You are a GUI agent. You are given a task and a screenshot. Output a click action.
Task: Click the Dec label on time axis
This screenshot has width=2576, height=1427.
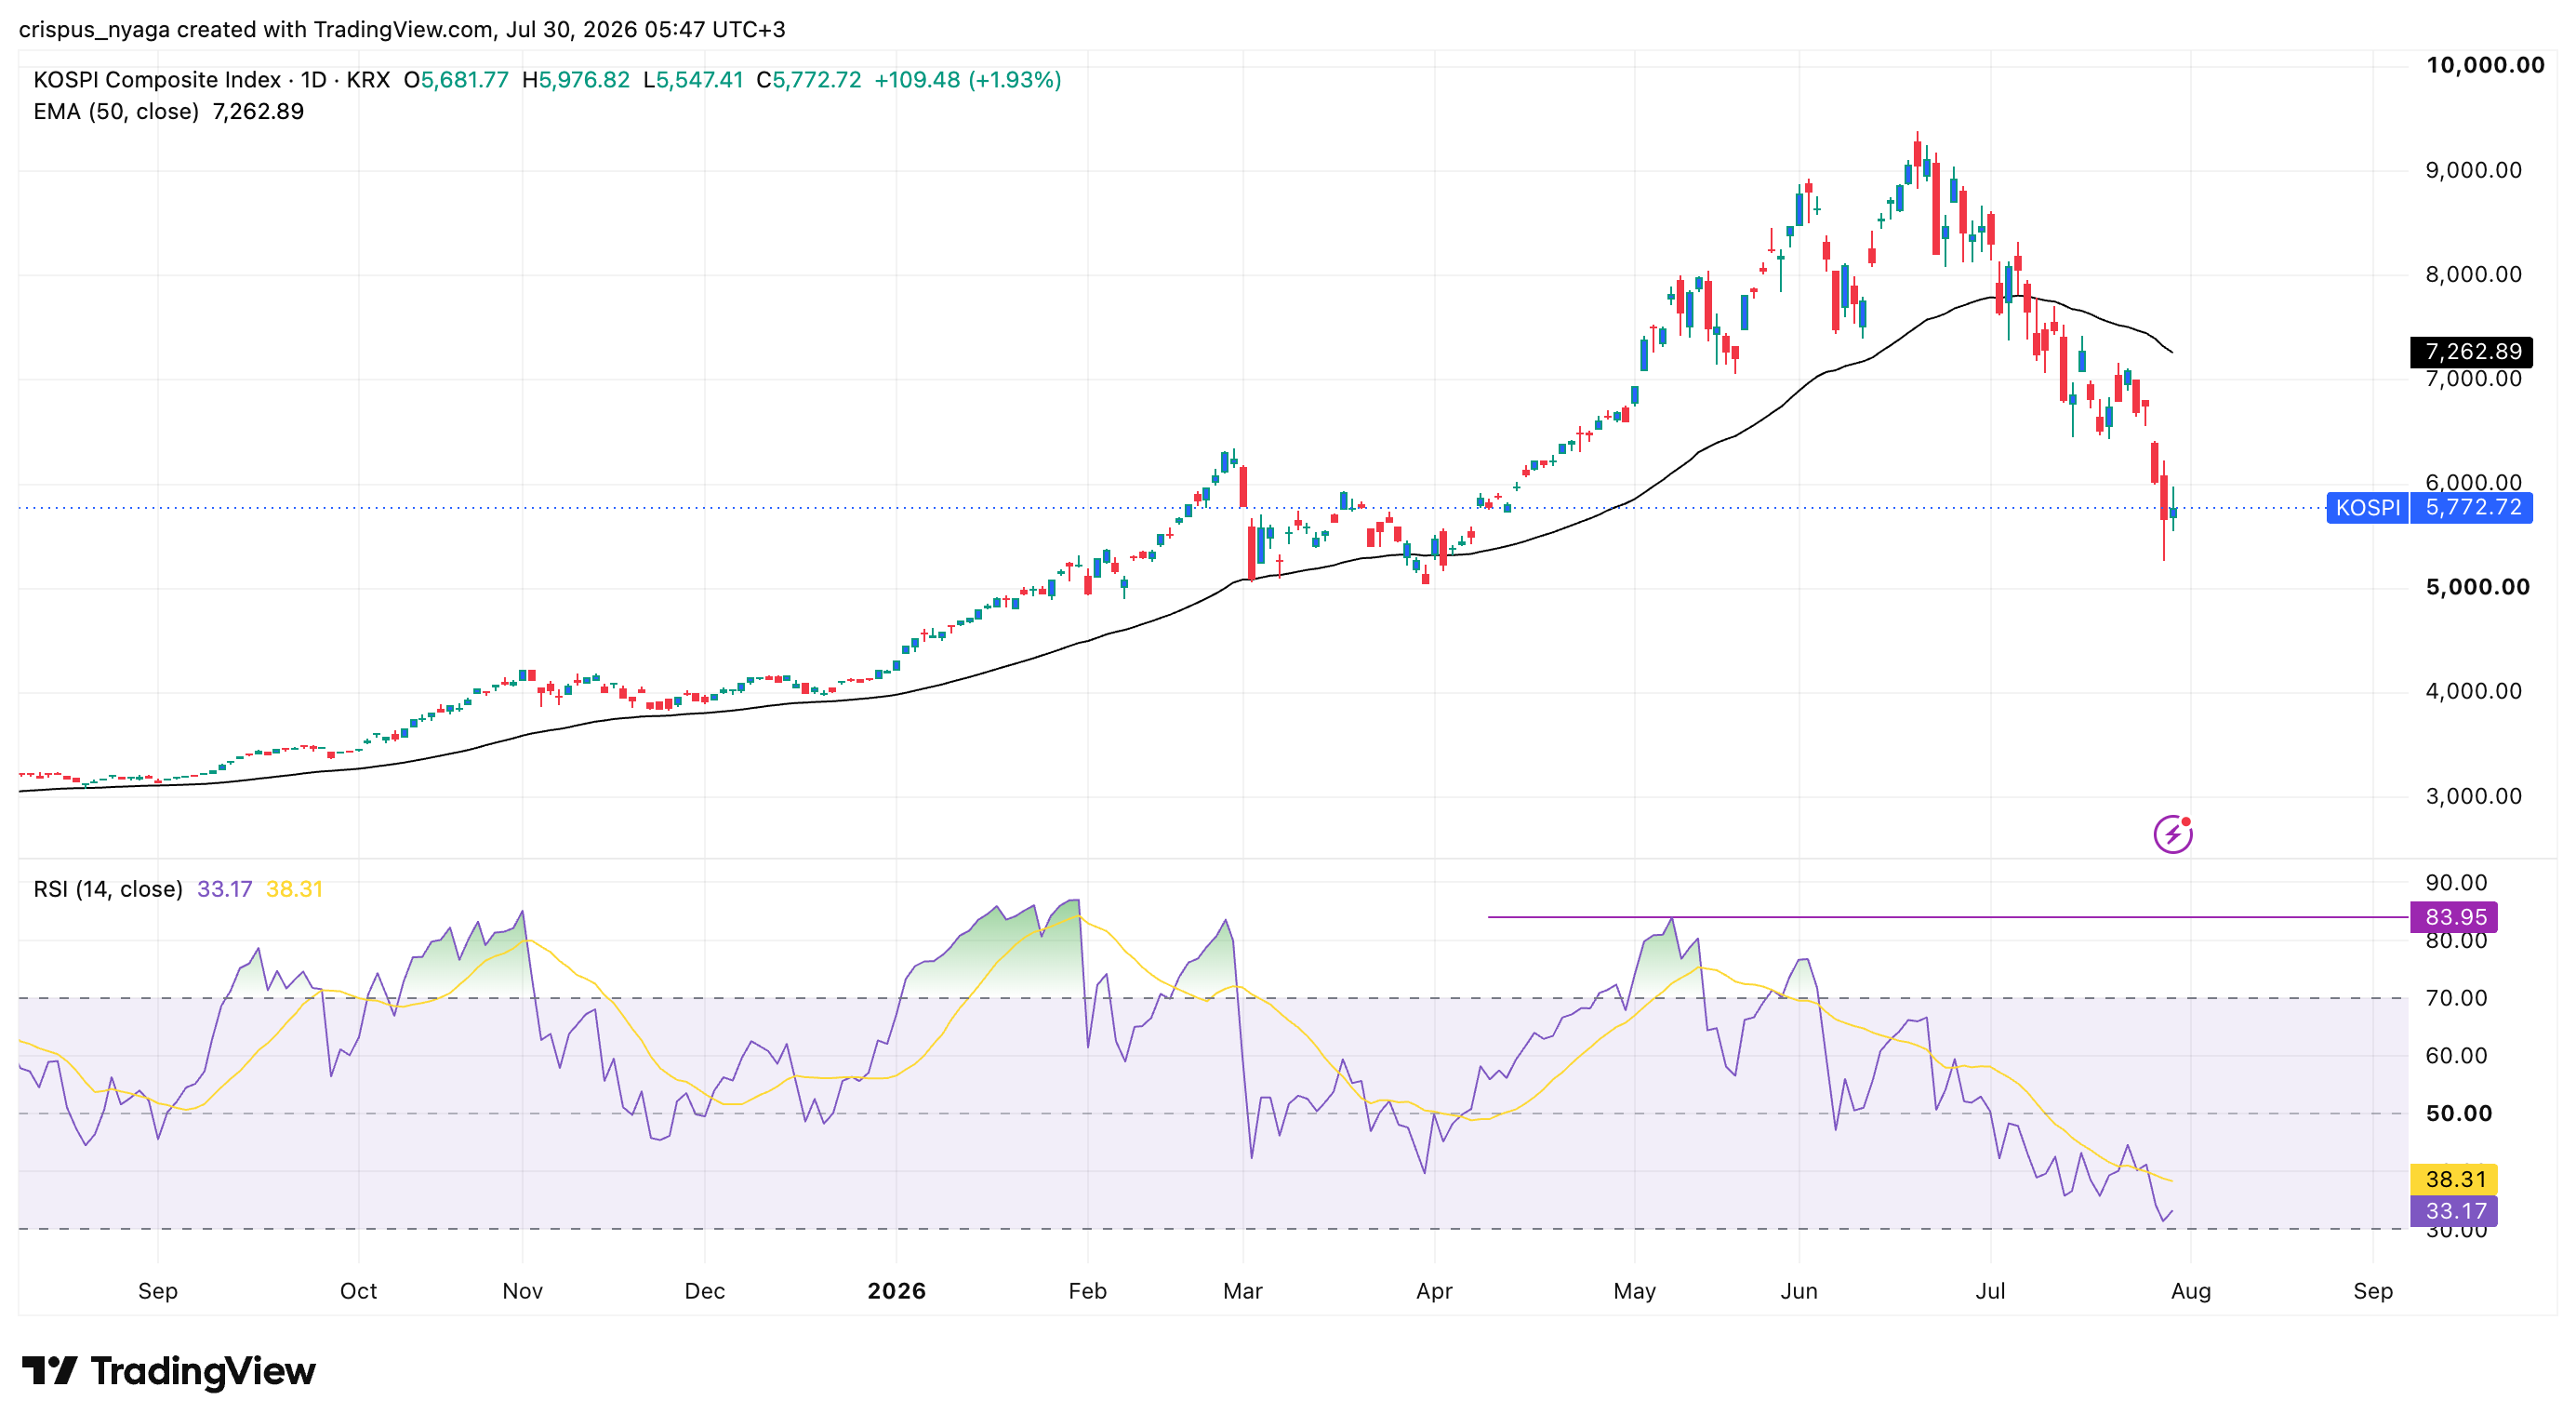point(704,1291)
